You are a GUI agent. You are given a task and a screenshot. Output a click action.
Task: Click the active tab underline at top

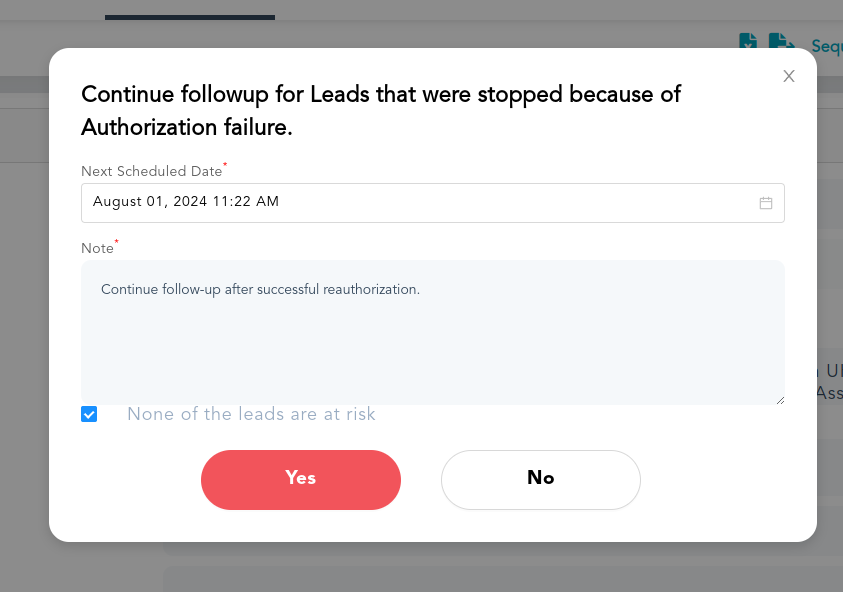[190, 17]
